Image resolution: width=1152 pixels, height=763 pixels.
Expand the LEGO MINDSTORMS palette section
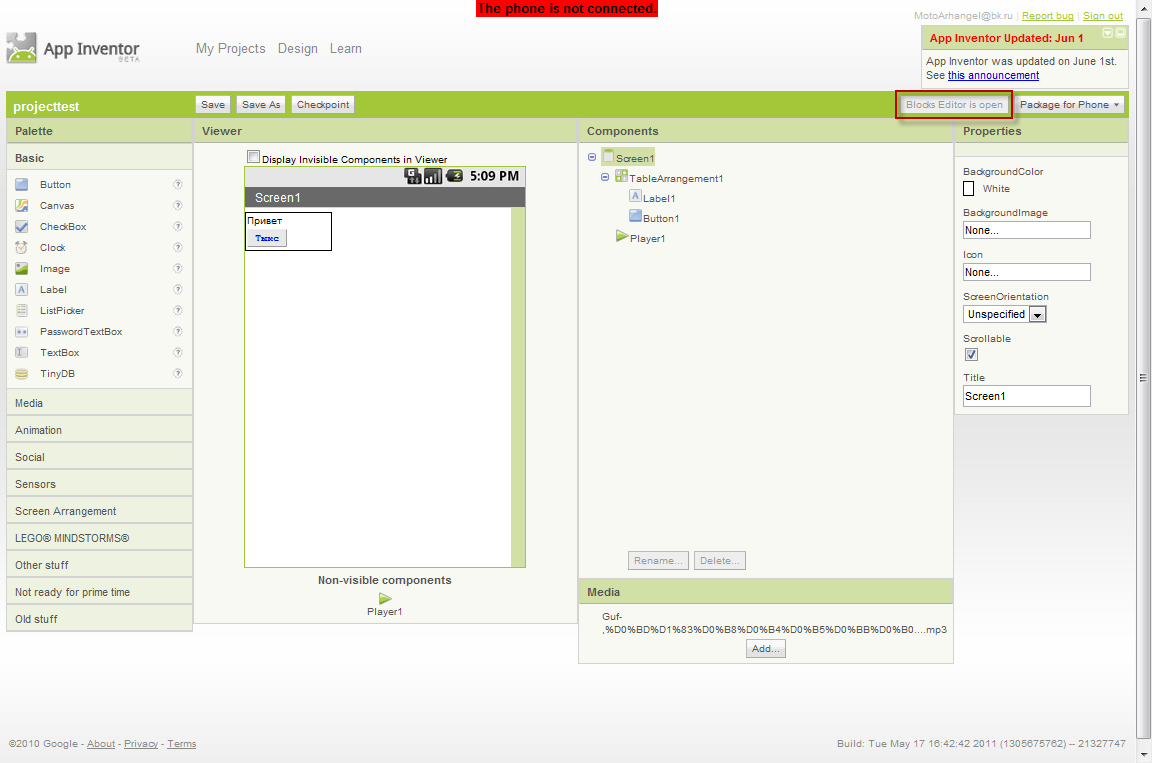[x=99, y=538]
